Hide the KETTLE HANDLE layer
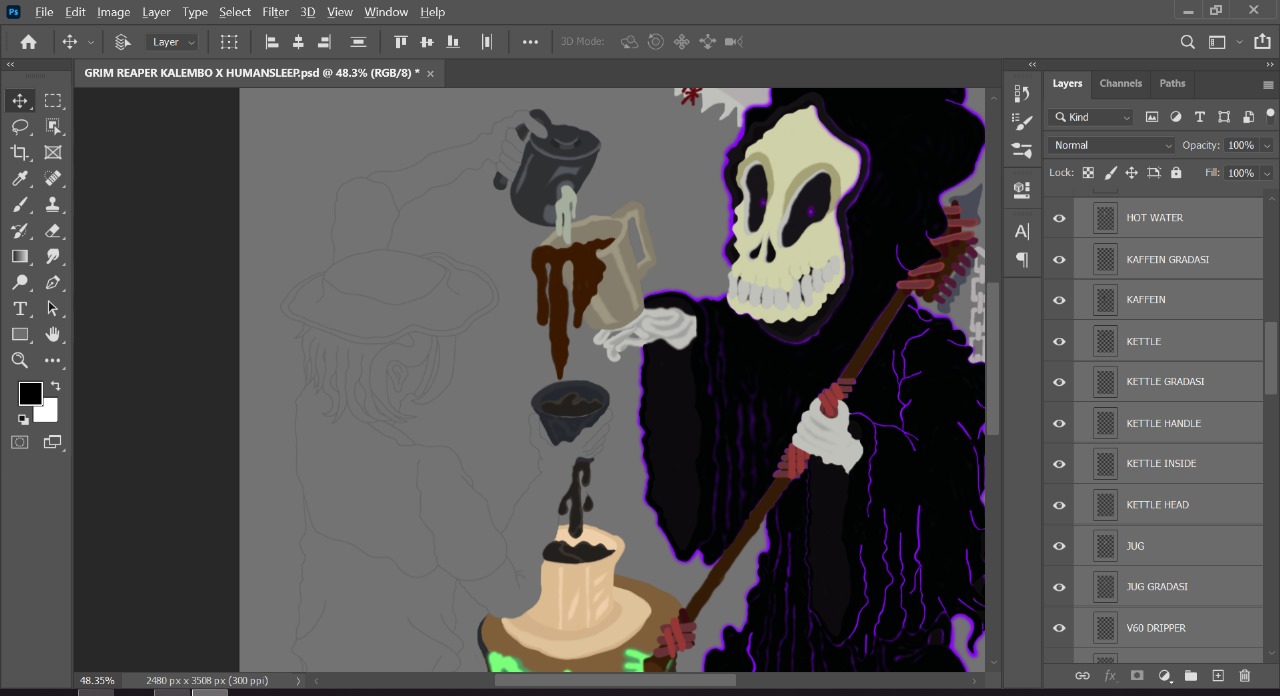Viewport: 1280px width, 696px height. (x=1059, y=423)
